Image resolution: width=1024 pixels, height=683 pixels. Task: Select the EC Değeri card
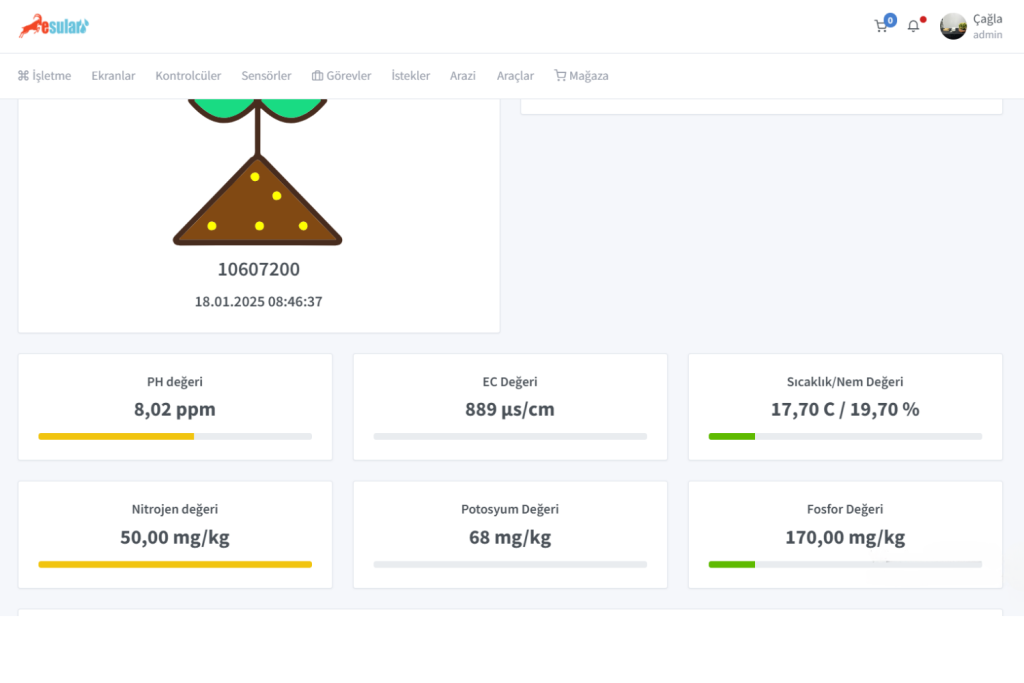pyautogui.click(x=510, y=406)
